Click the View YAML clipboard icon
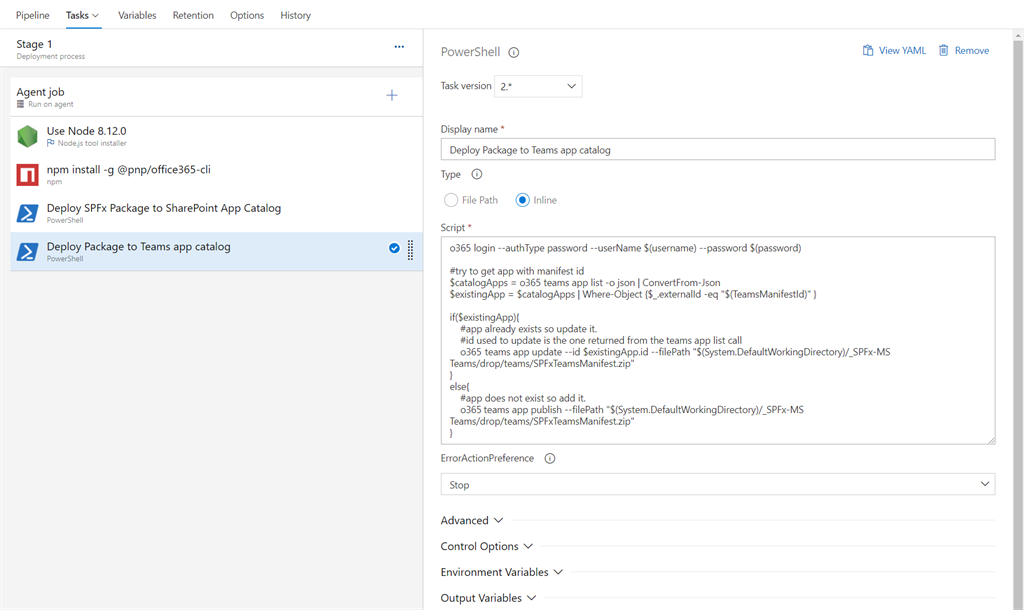 868,50
